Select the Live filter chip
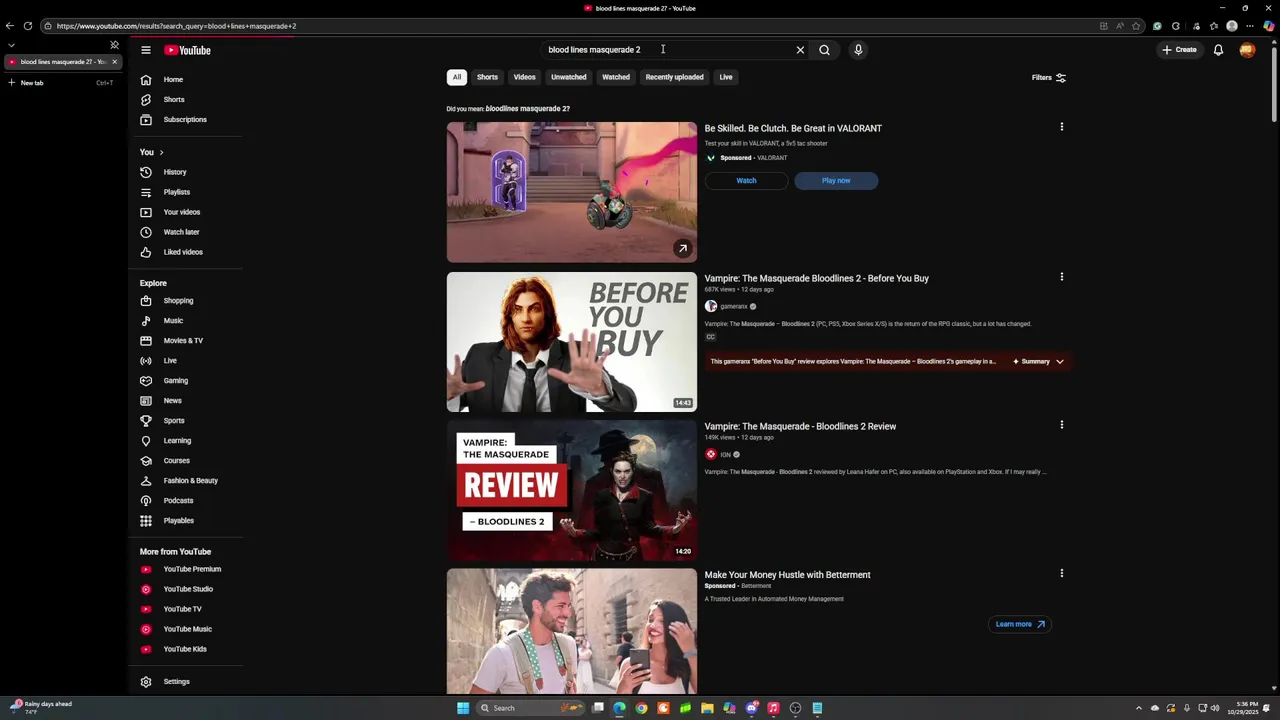 click(726, 77)
